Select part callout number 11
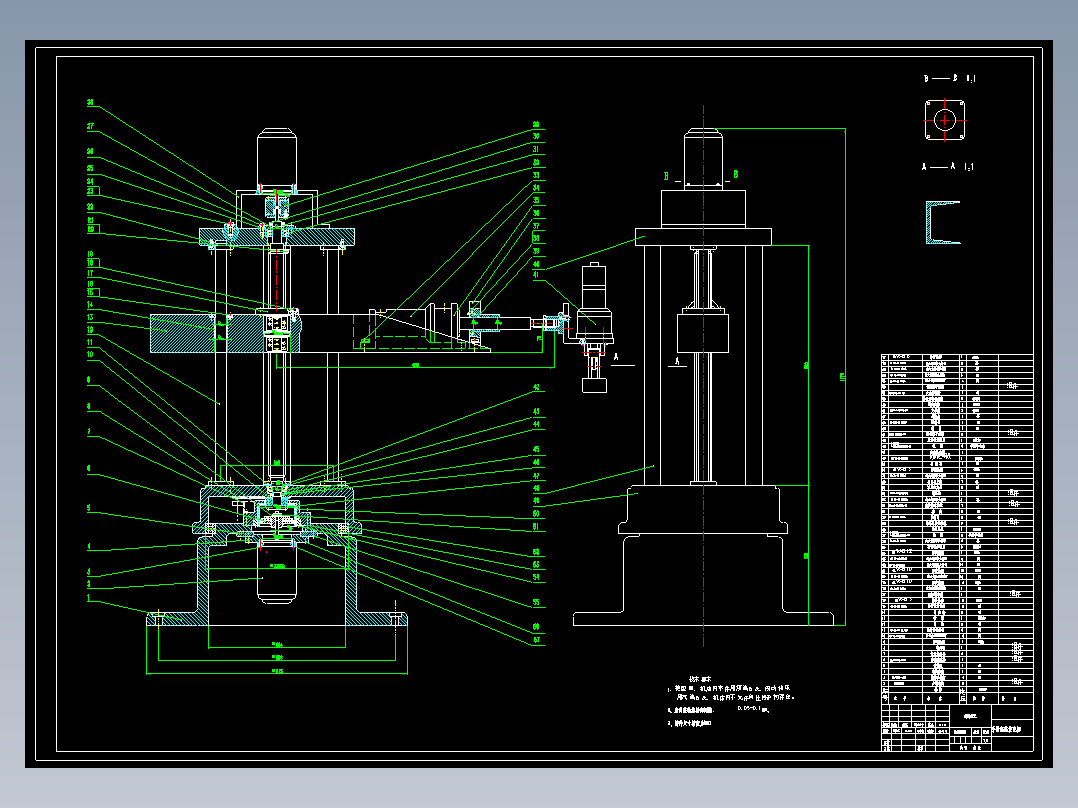1078x808 pixels. 90,342
